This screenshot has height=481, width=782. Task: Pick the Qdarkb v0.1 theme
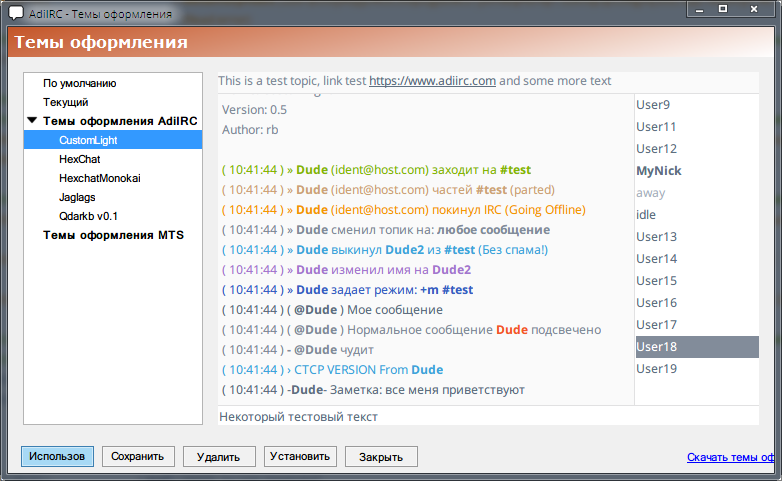pos(88,216)
